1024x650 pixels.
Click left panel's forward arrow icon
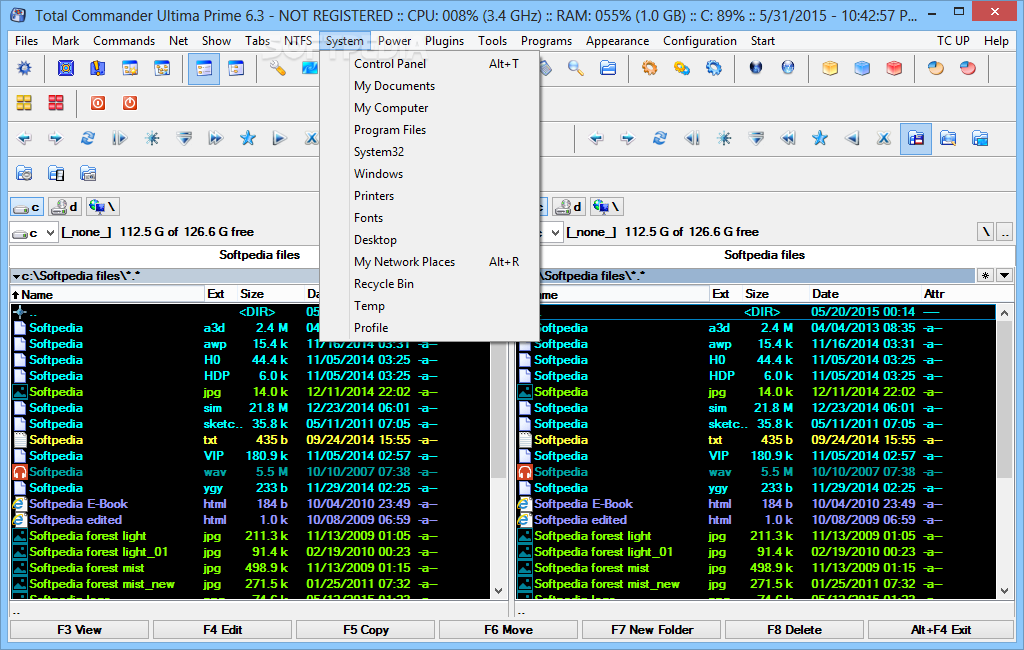click(56, 138)
